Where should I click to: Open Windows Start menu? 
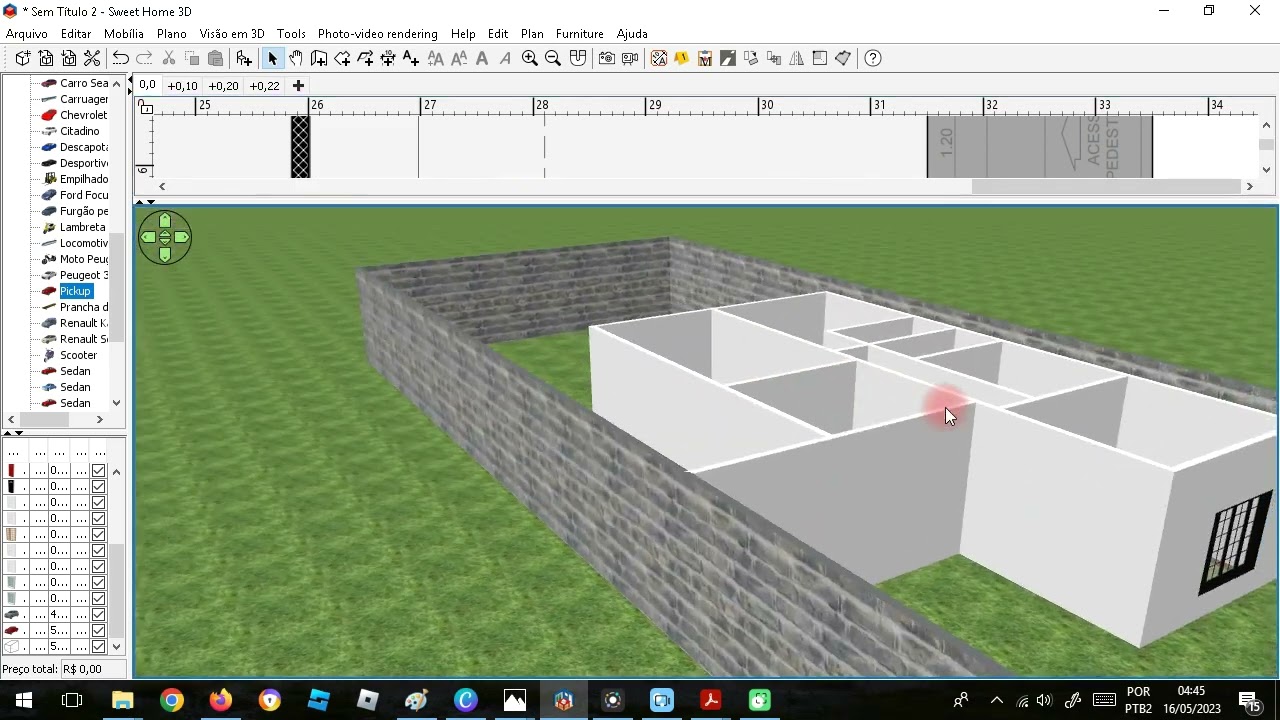click(x=24, y=700)
